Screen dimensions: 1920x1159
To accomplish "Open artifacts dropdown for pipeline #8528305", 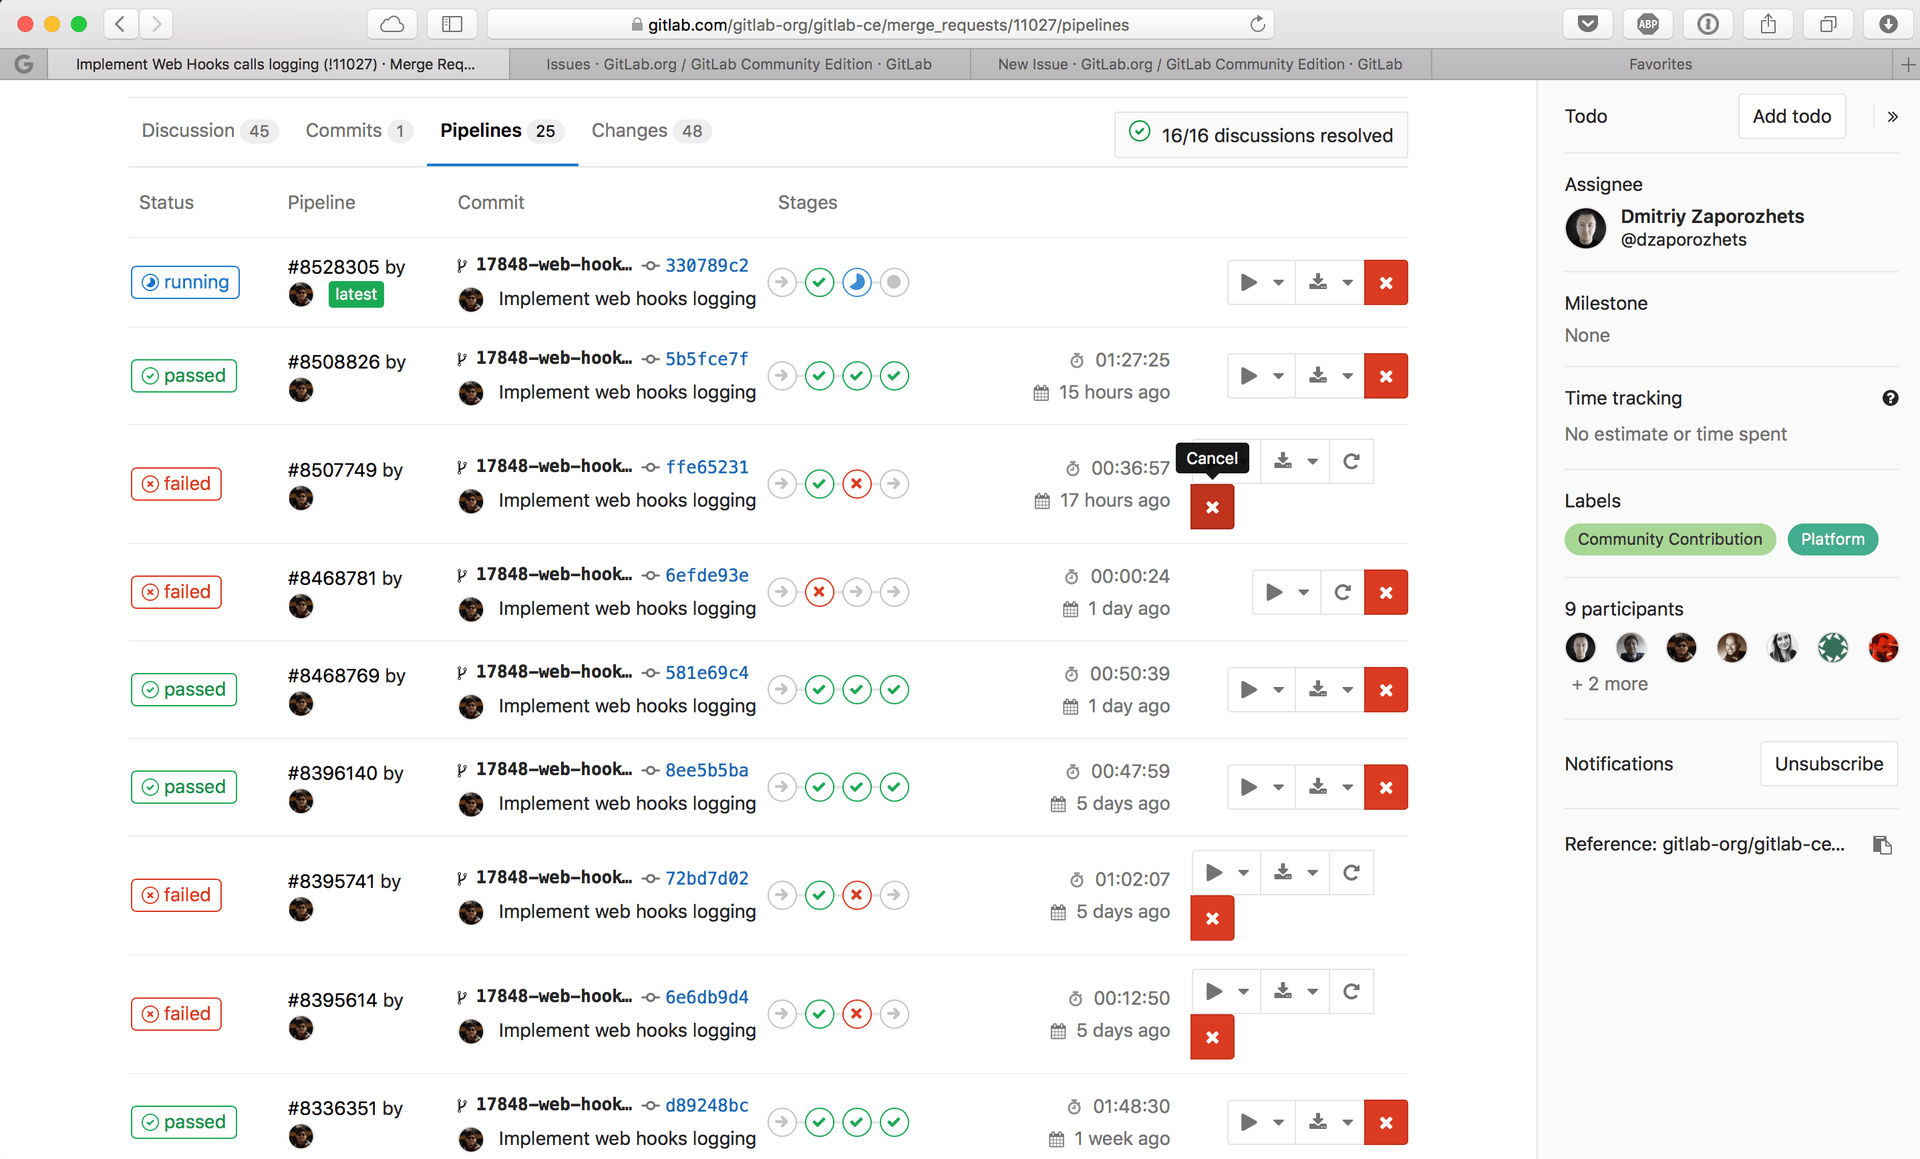I will [1347, 282].
